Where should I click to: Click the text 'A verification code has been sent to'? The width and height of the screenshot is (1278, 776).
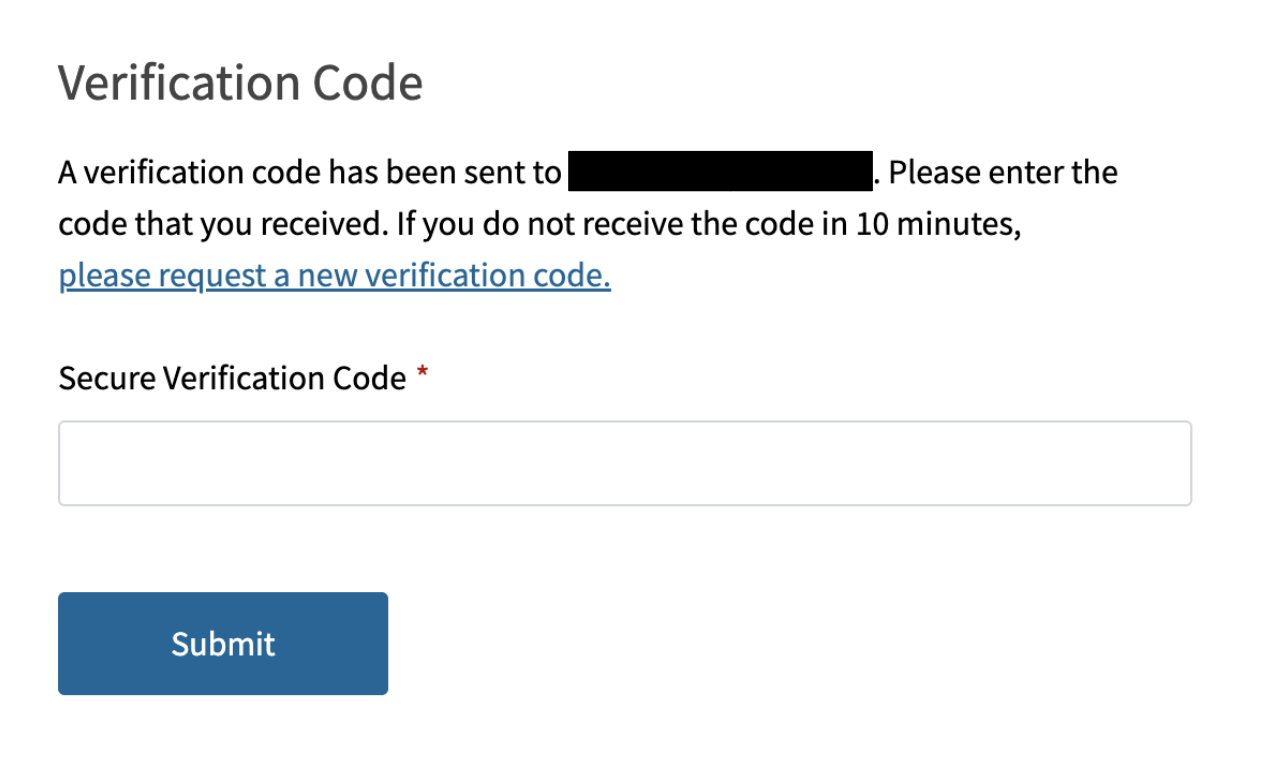pyautogui.click(x=309, y=173)
